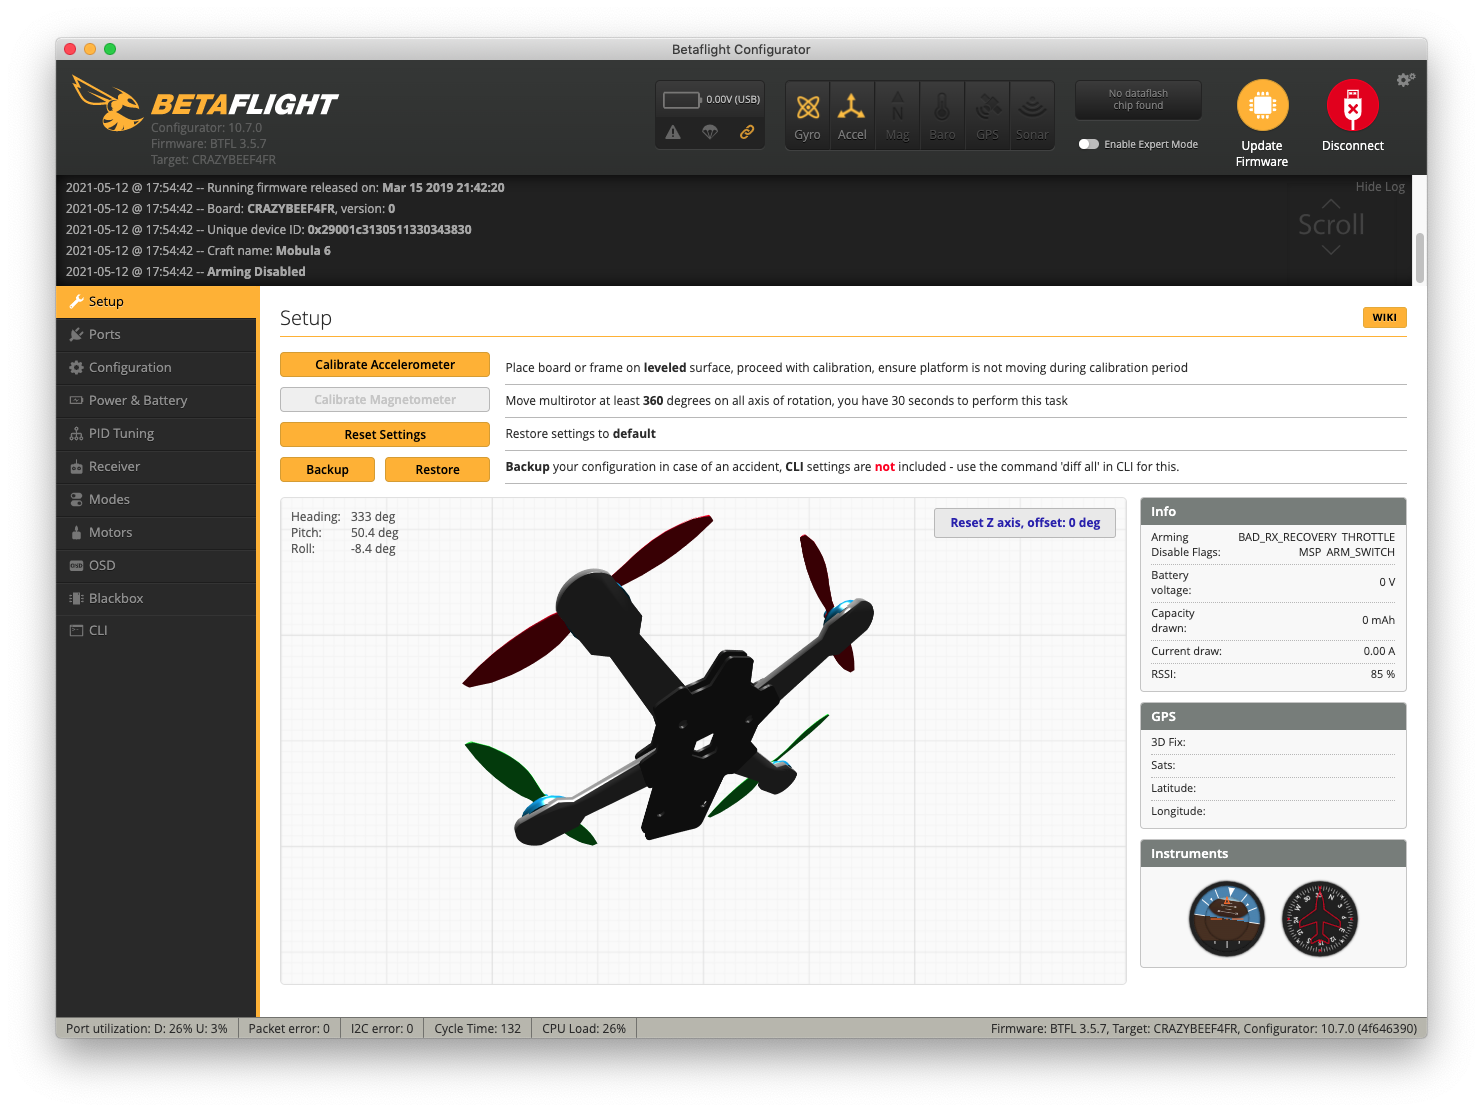
Task: Click Hide Log link
Action: pos(1380,187)
